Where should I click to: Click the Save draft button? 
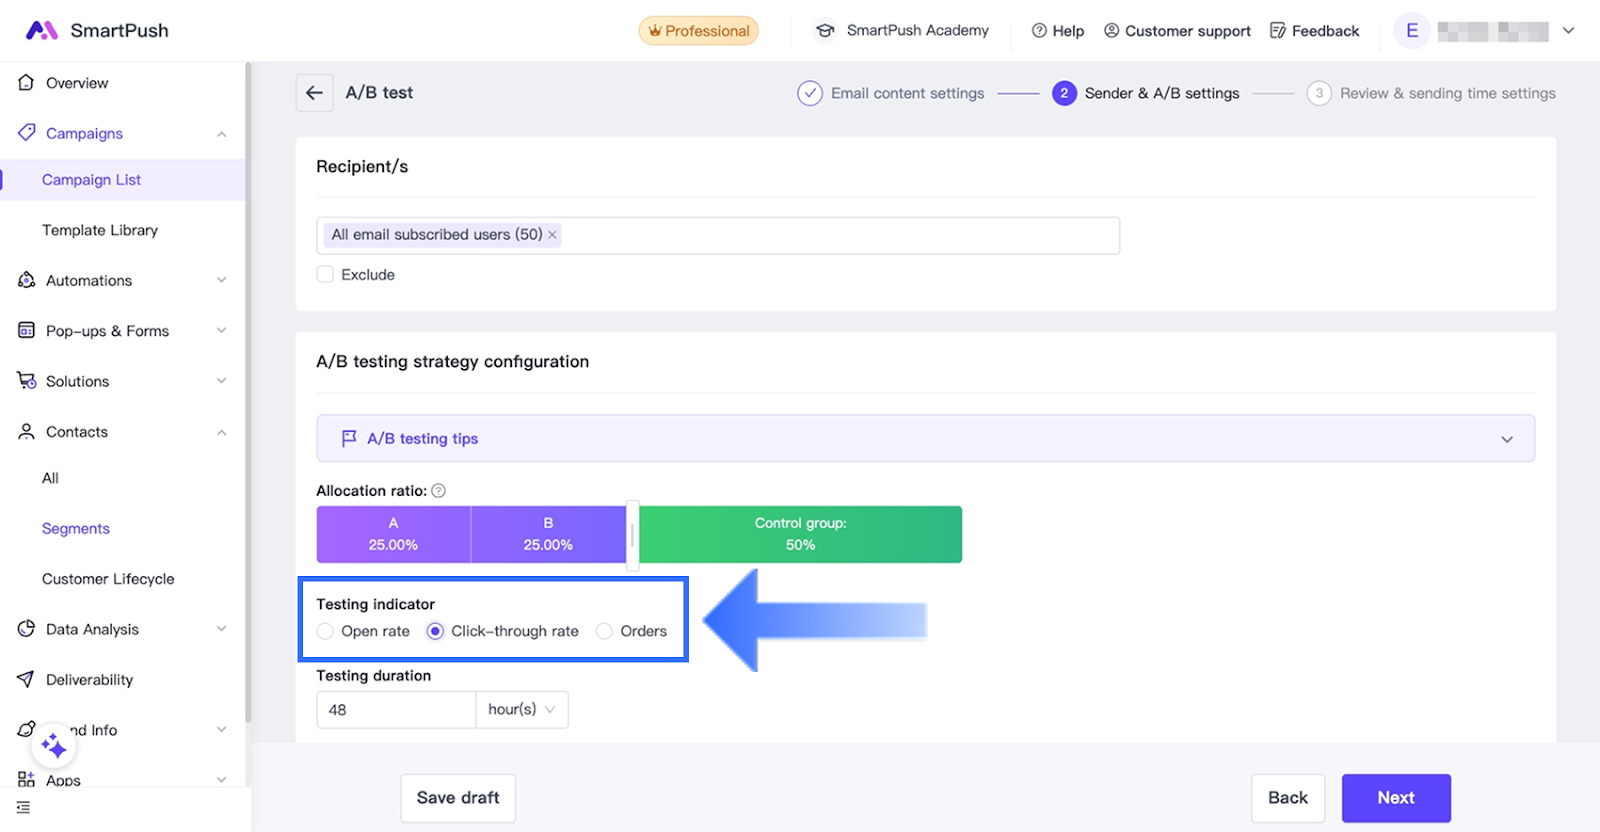458,798
